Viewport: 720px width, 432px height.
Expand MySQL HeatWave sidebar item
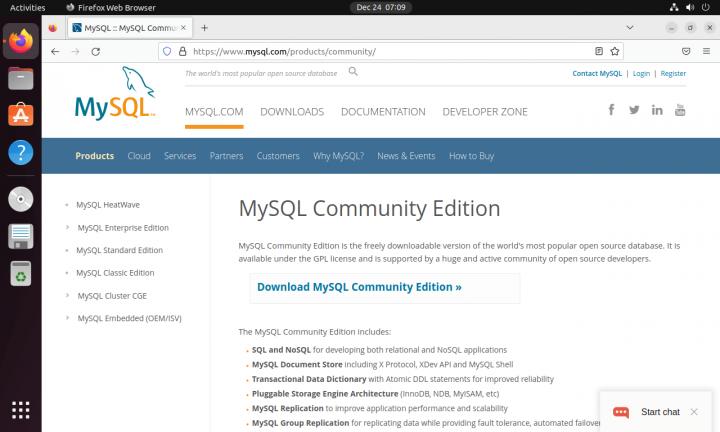click(107, 204)
